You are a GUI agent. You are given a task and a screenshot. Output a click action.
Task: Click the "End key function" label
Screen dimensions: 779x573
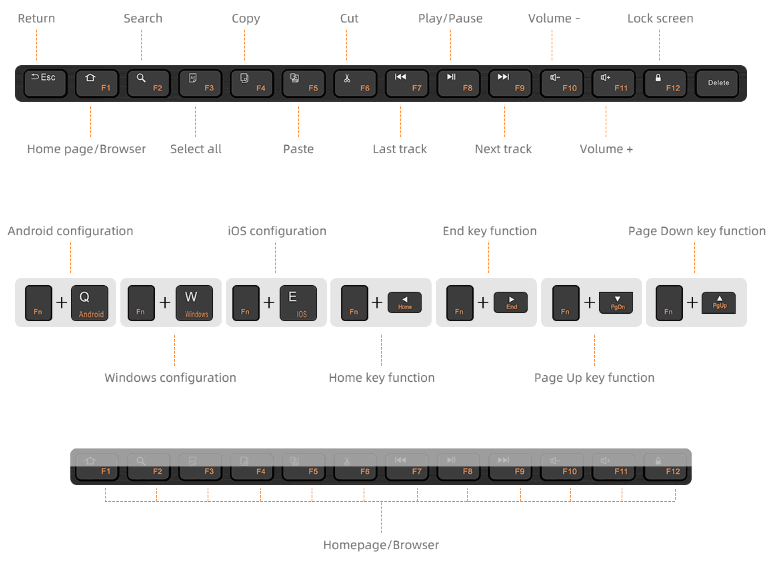[x=489, y=231]
